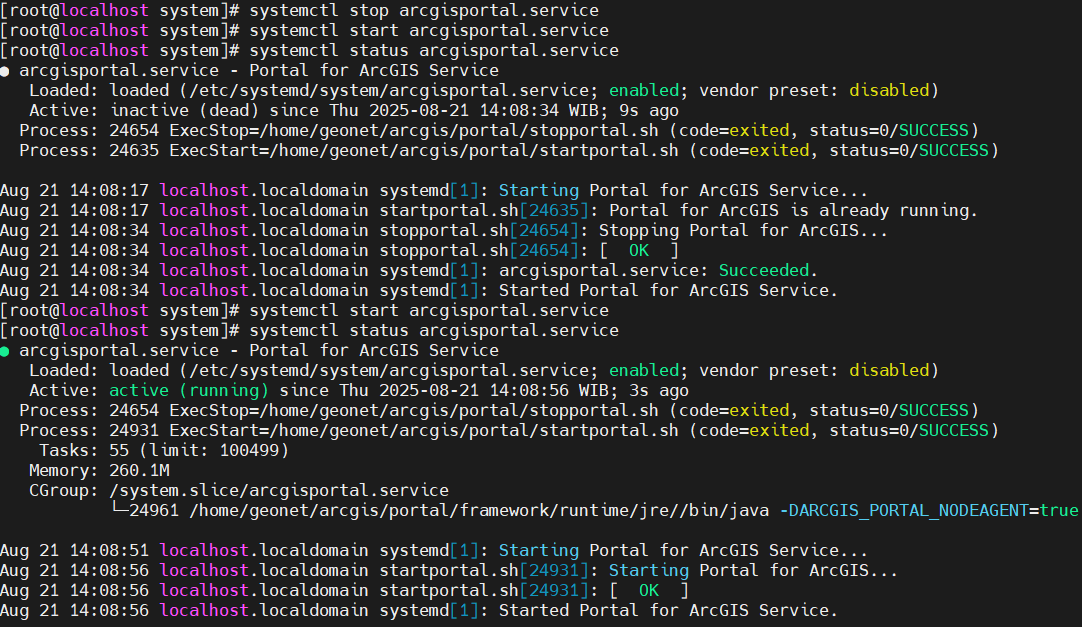
Task: Click the 'Memory: 260.1M' line
Action: 99,470
